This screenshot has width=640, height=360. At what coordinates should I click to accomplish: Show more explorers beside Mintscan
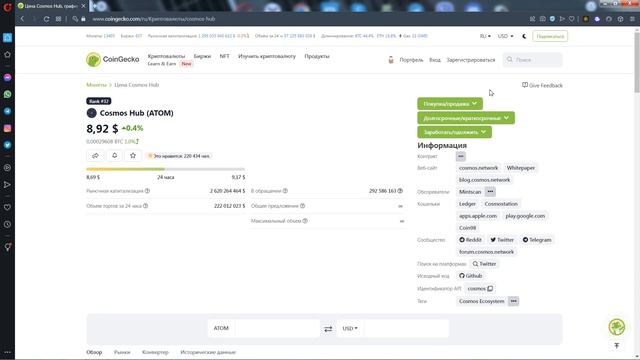(x=490, y=192)
